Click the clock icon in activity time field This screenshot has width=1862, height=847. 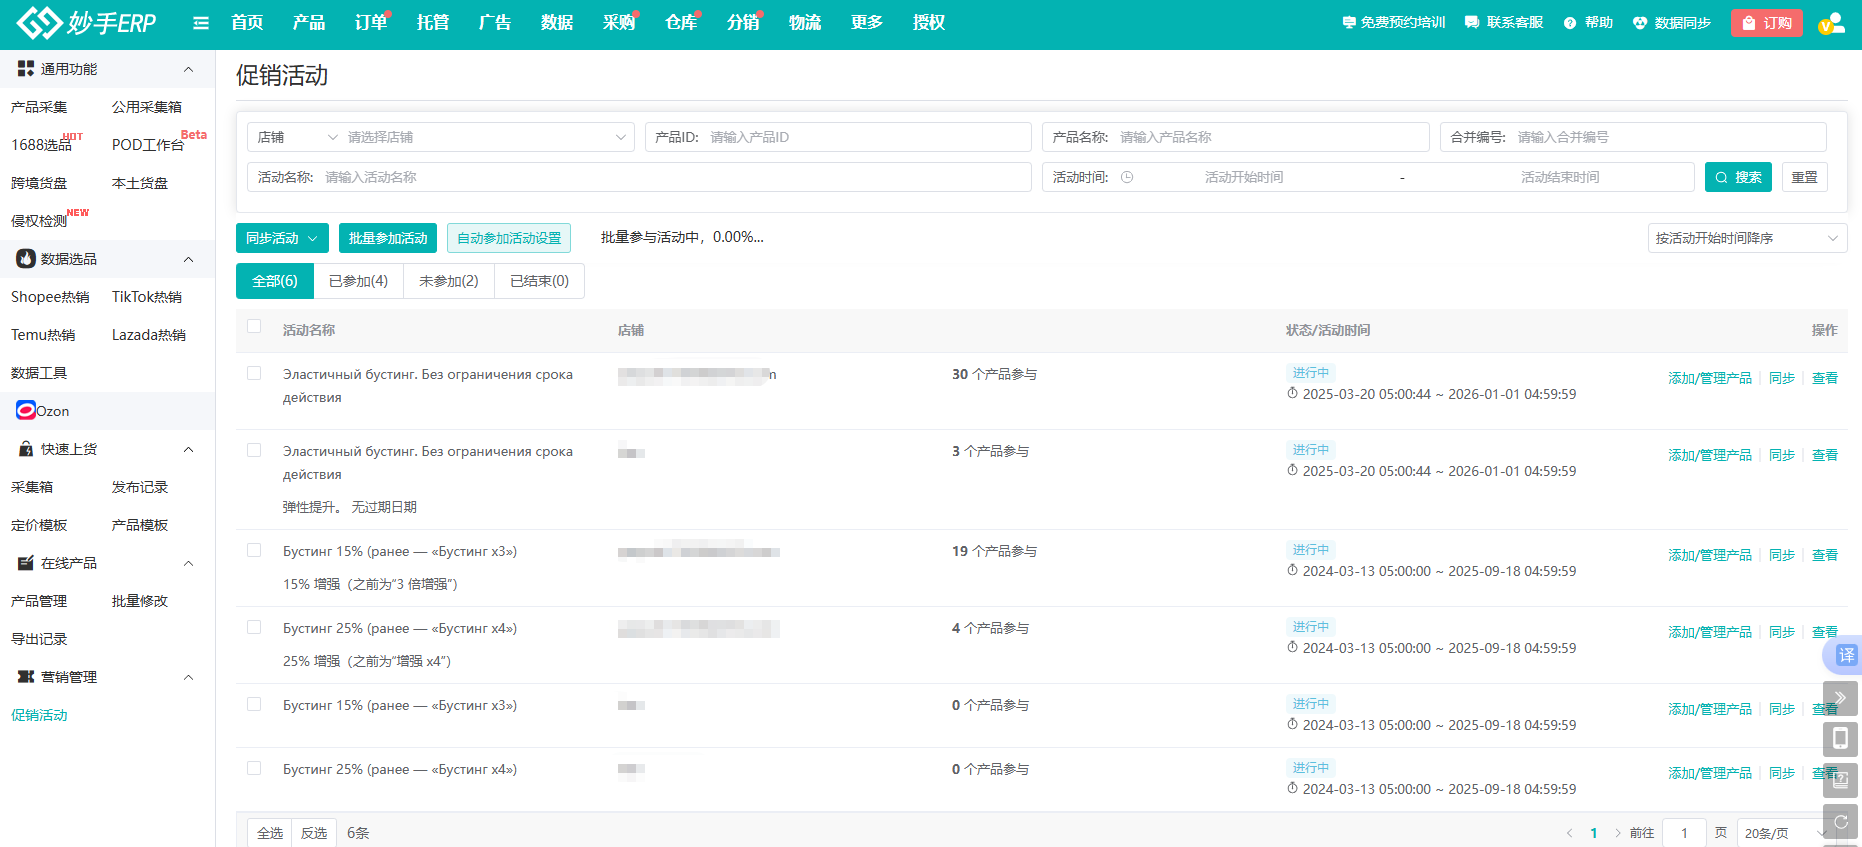click(1127, 177)
